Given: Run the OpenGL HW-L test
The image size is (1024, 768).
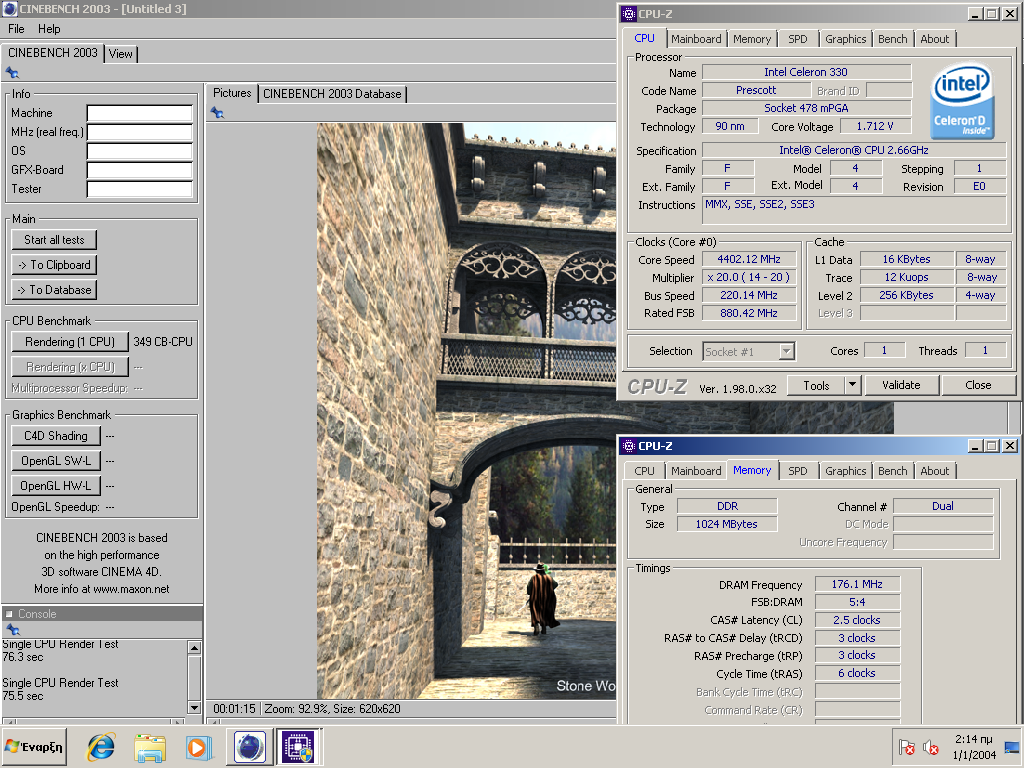Looking at the screenshot, I should 56,485.
